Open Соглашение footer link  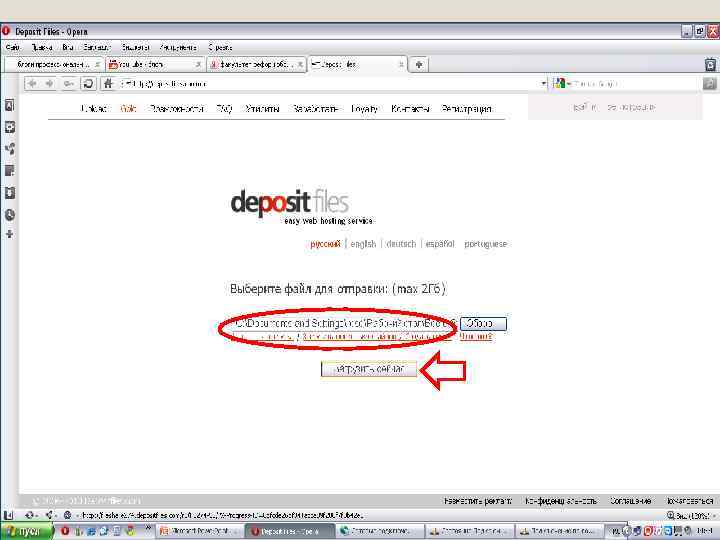(x=630, y=501)
